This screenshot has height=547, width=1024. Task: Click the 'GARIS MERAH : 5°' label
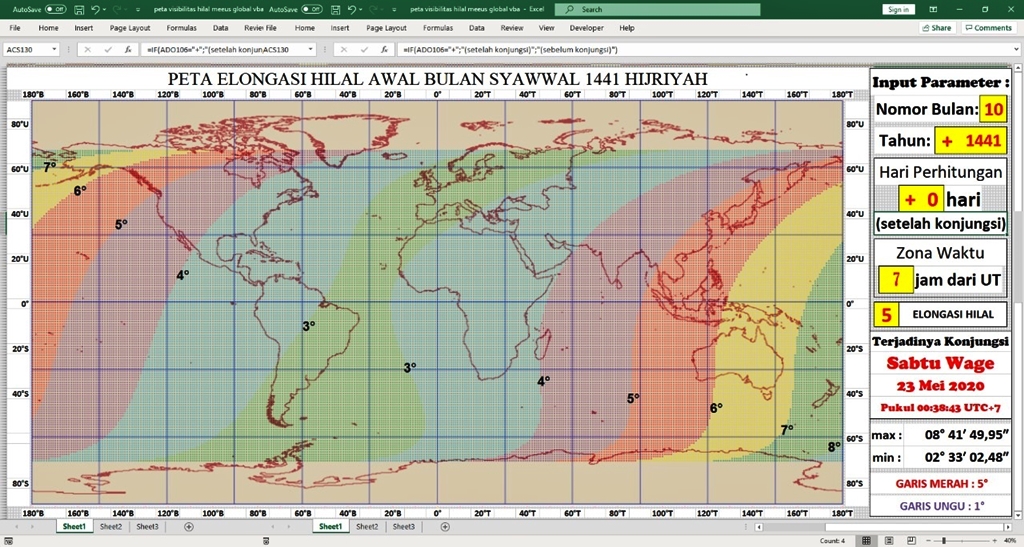[941, 484]
